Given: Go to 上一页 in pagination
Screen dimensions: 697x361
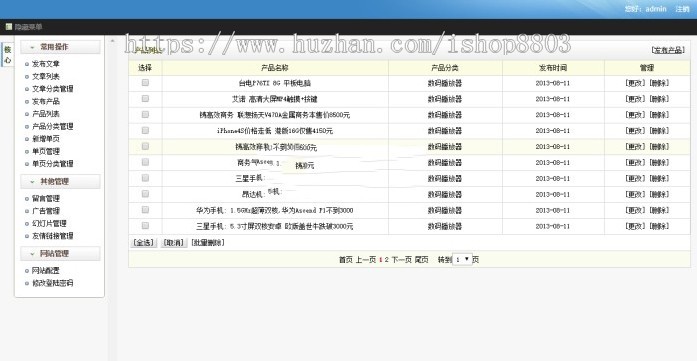Looking at the screenshot, I should 365,260.
